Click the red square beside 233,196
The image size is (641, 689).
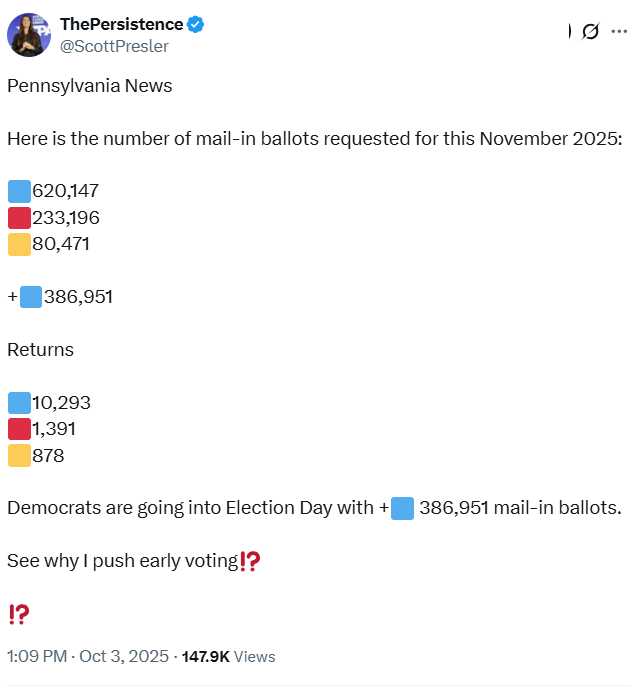tap(19, 217)
